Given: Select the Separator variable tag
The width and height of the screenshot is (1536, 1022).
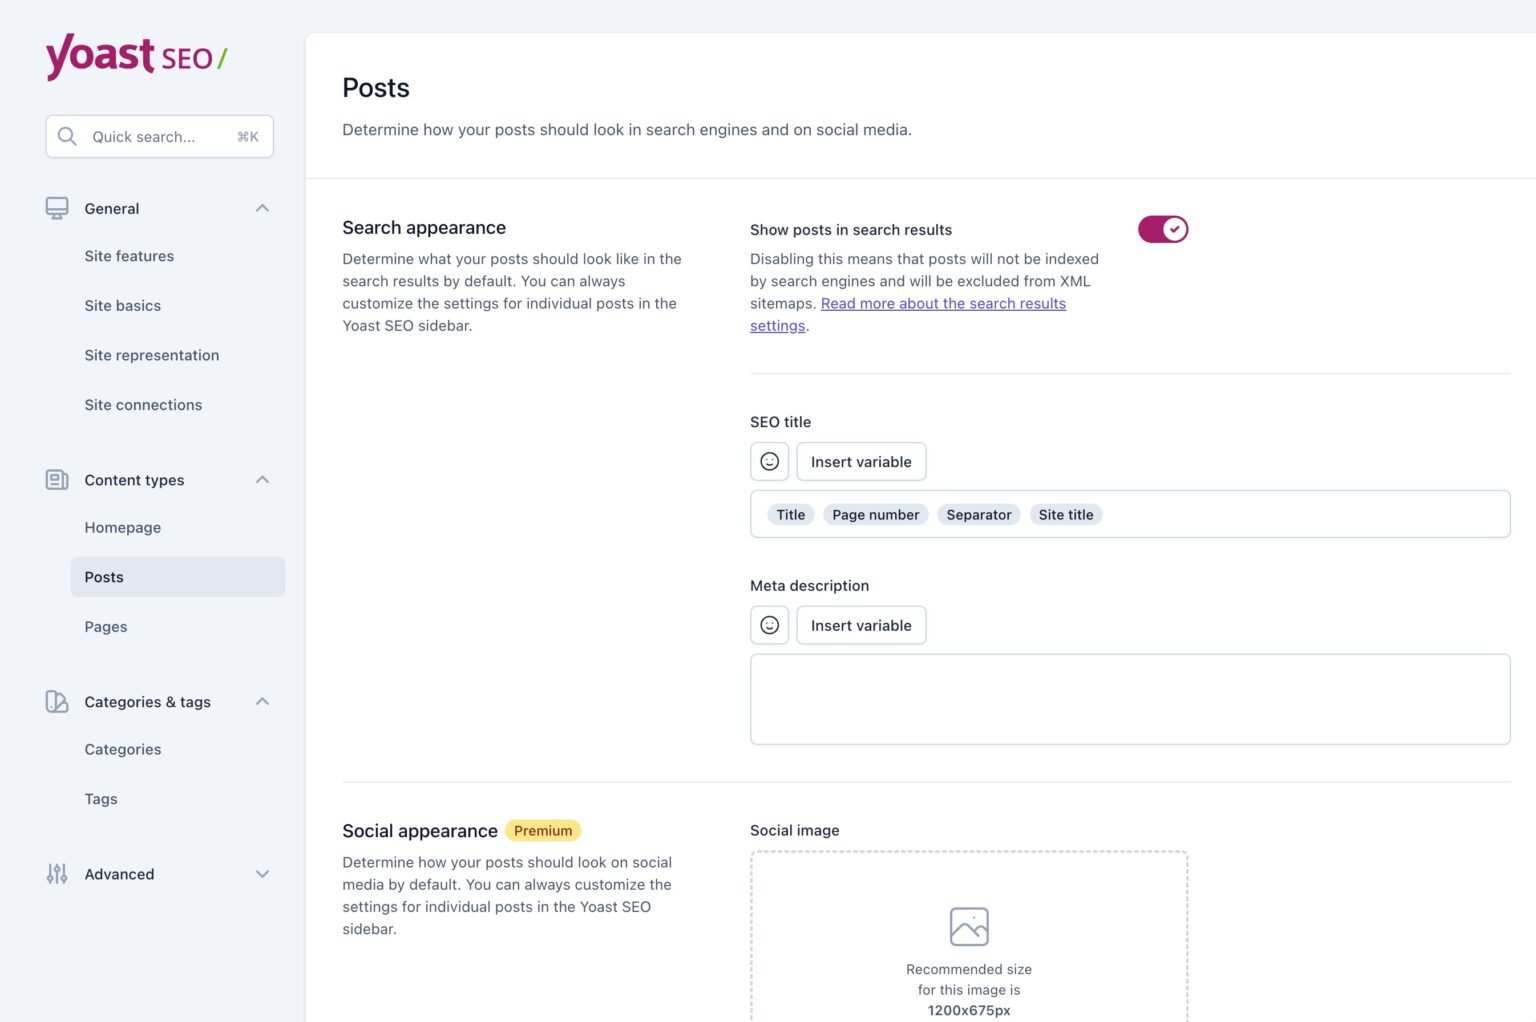Looking at the screenshot, I should point(978,515).
